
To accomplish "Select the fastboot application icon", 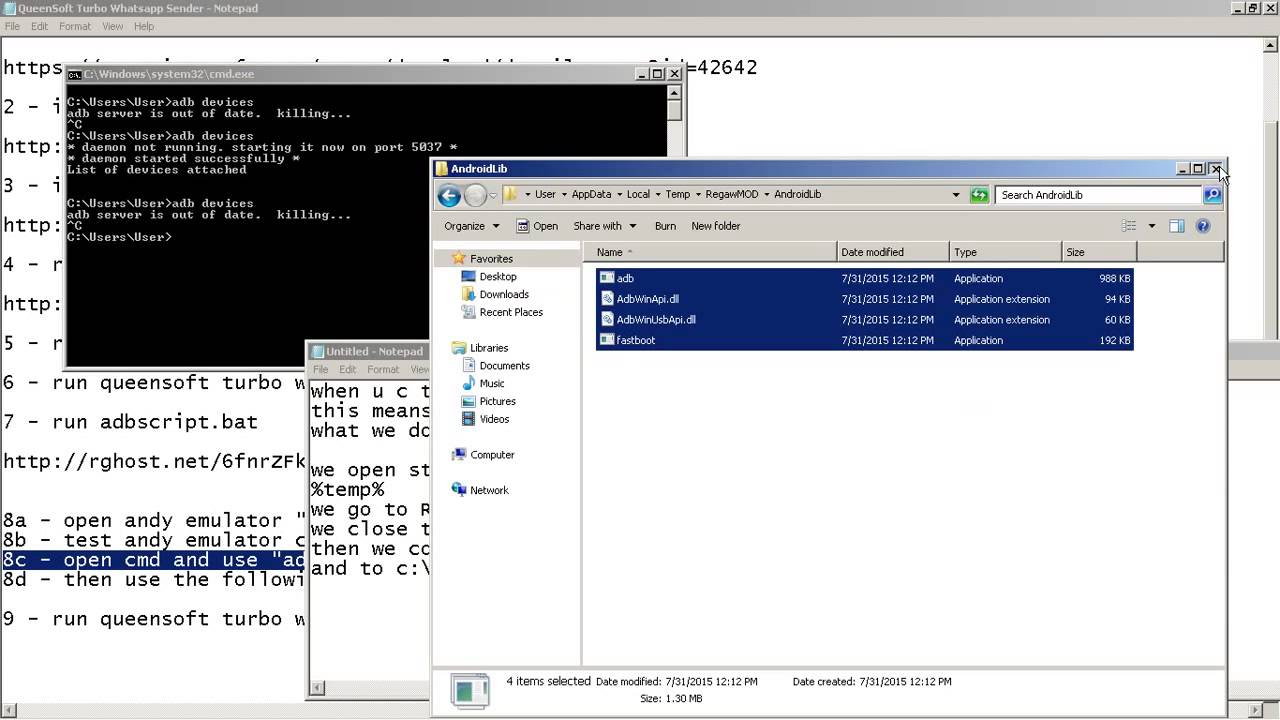I will click(x=607, y=340).
